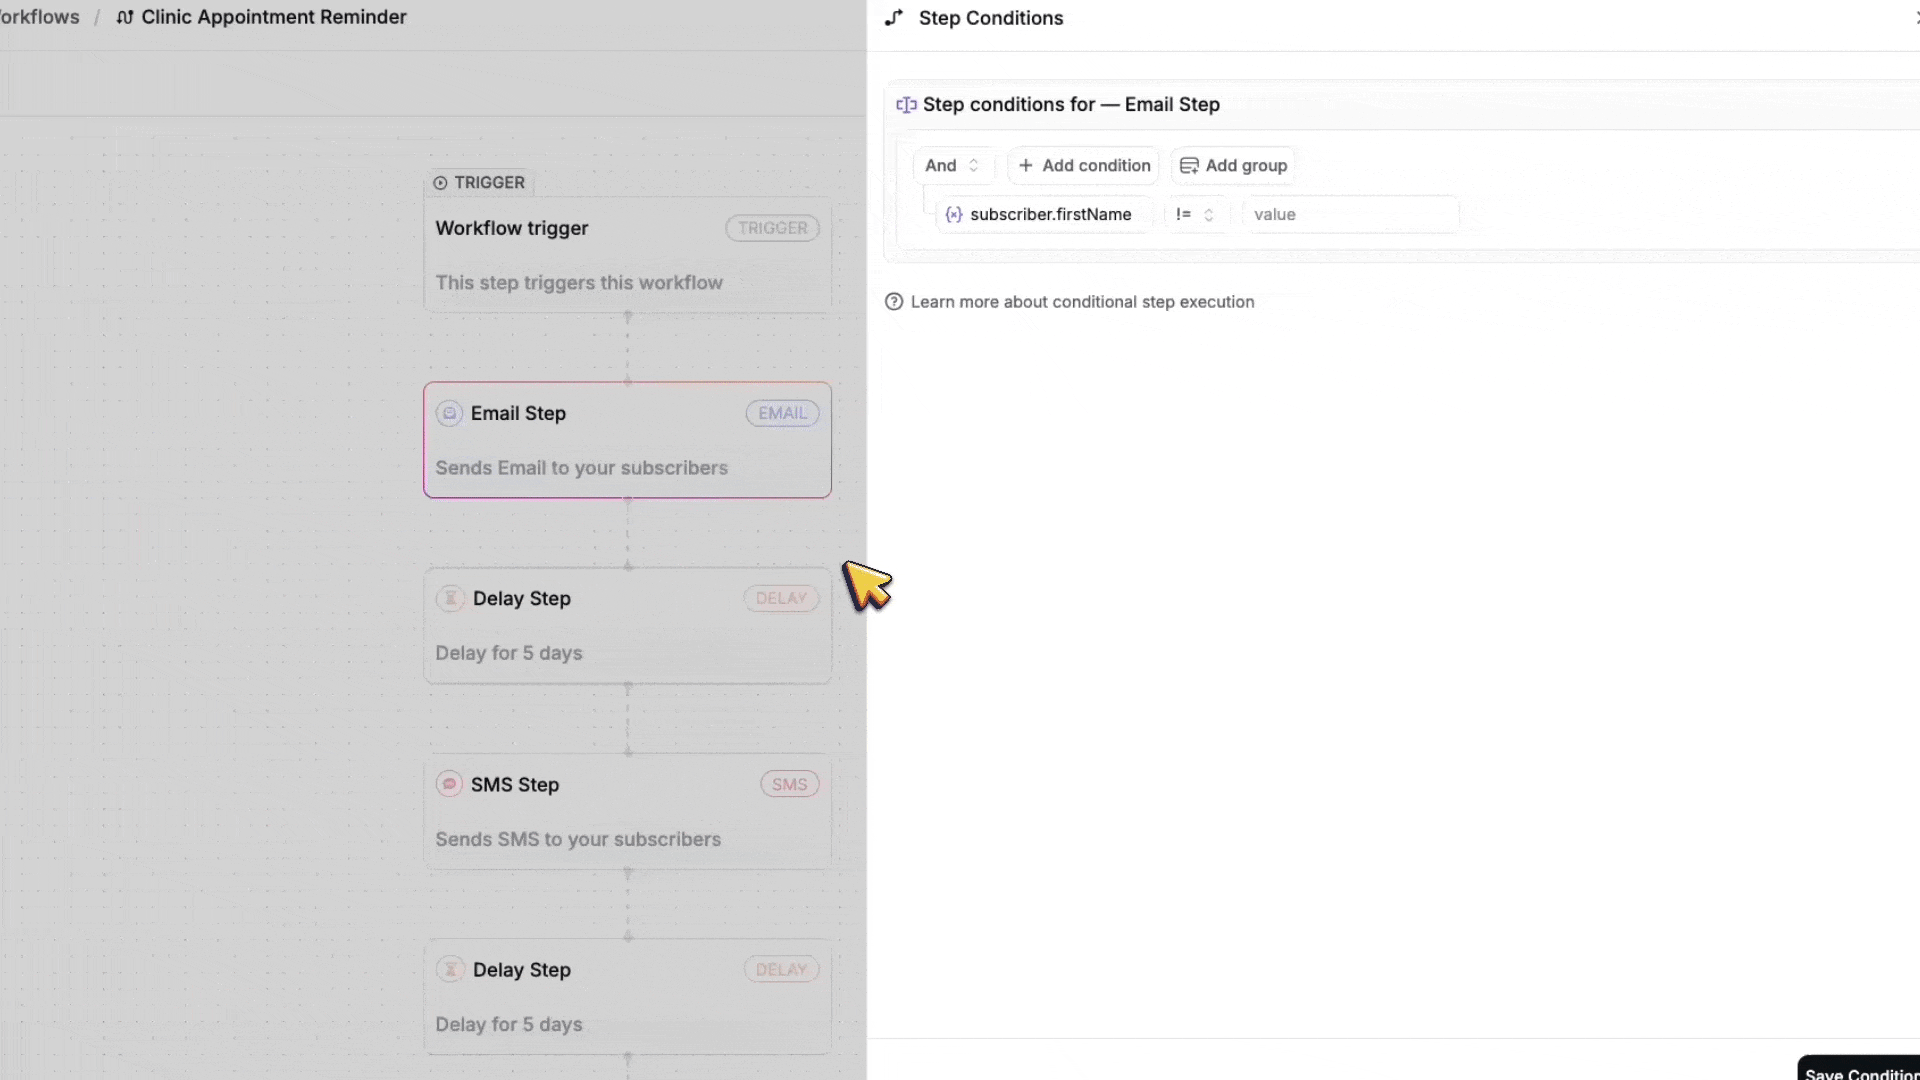This screenshot has width=1920, height=1080.
Task: Click the variable braces icon in subscriber.firstName
Action: click(954, 214)
